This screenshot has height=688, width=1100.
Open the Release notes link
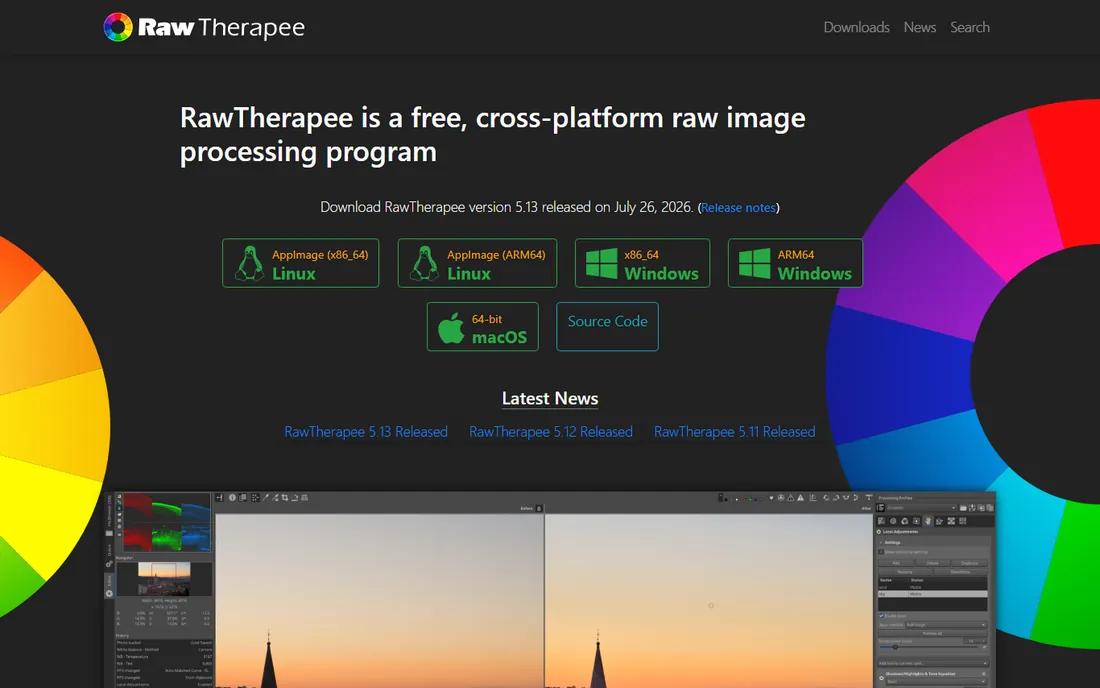(x=738, y=208)
